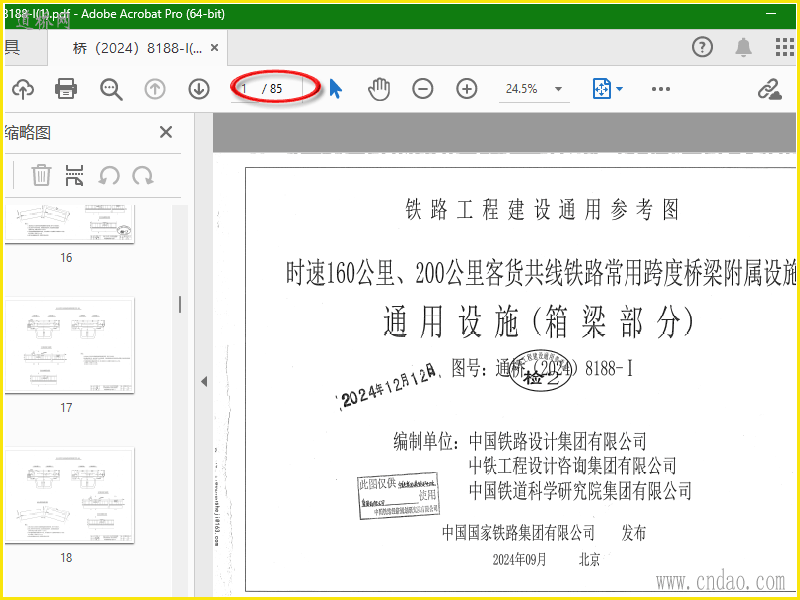The width and height of the screenshot is (800, 600).
Task: Open the notifications bell
Action: coord(743,47)
